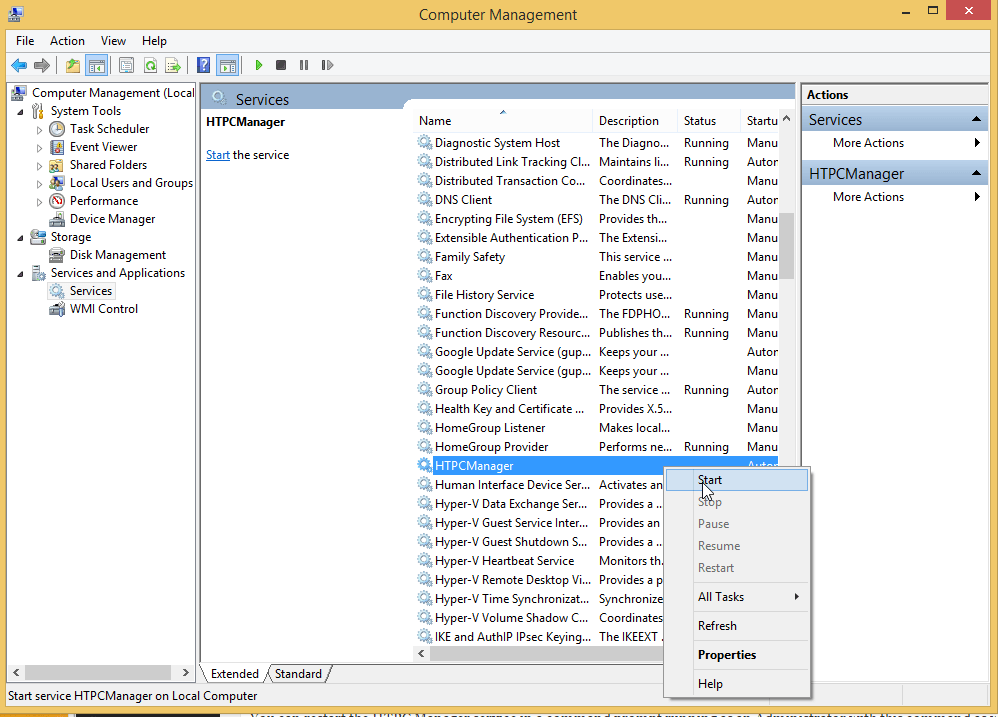998x717 pixels.
Task: Collapse the Services section in Actions pane
Action: pyautogui.click(x=977, y=120)
